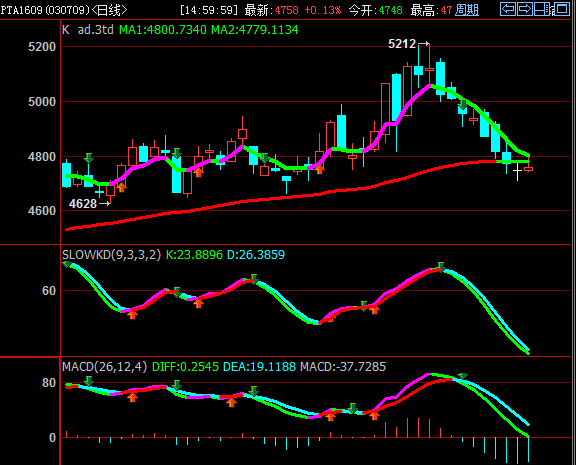Viewport: 576px width, 465px height.
Task: Click the 今开 4748 opening price
Action: coord(375,10)
